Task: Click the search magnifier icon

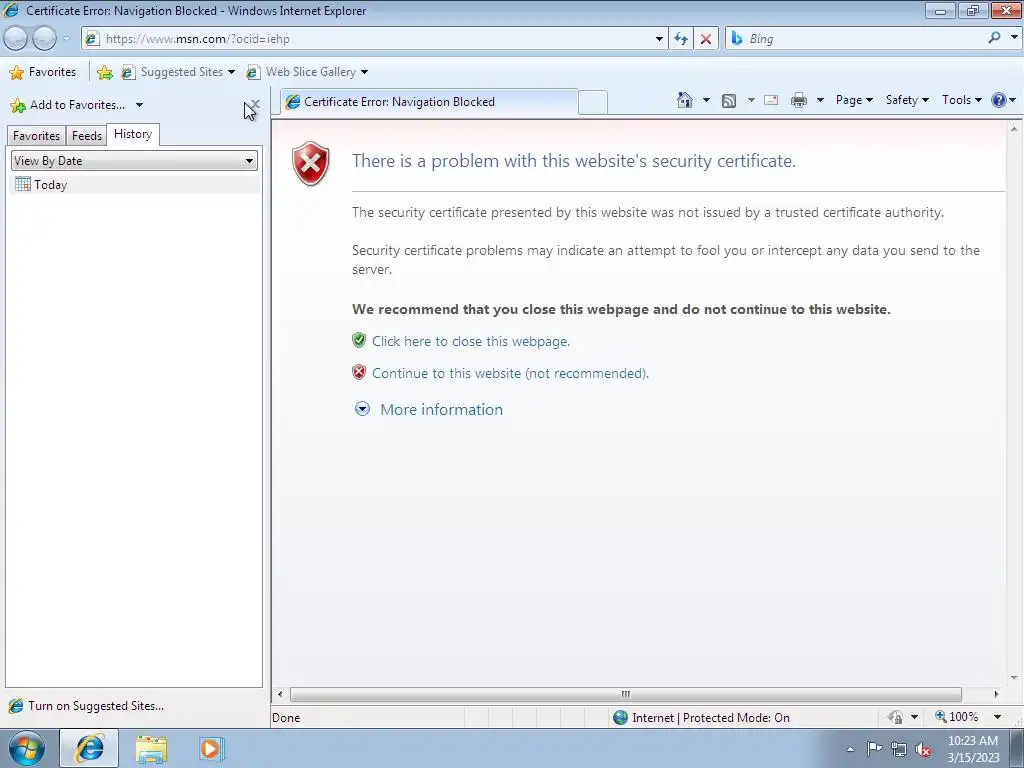Action: tap(995, 38)
